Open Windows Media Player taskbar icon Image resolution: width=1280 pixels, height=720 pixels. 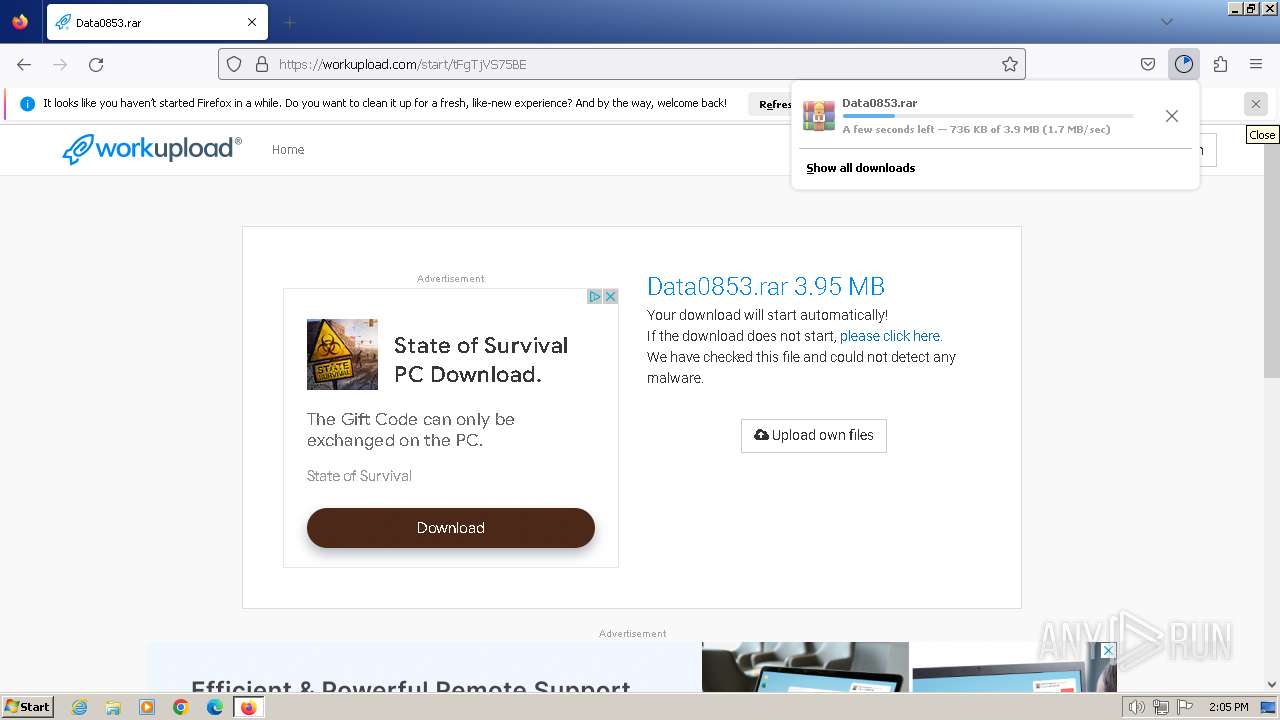(x=147, y=707)
